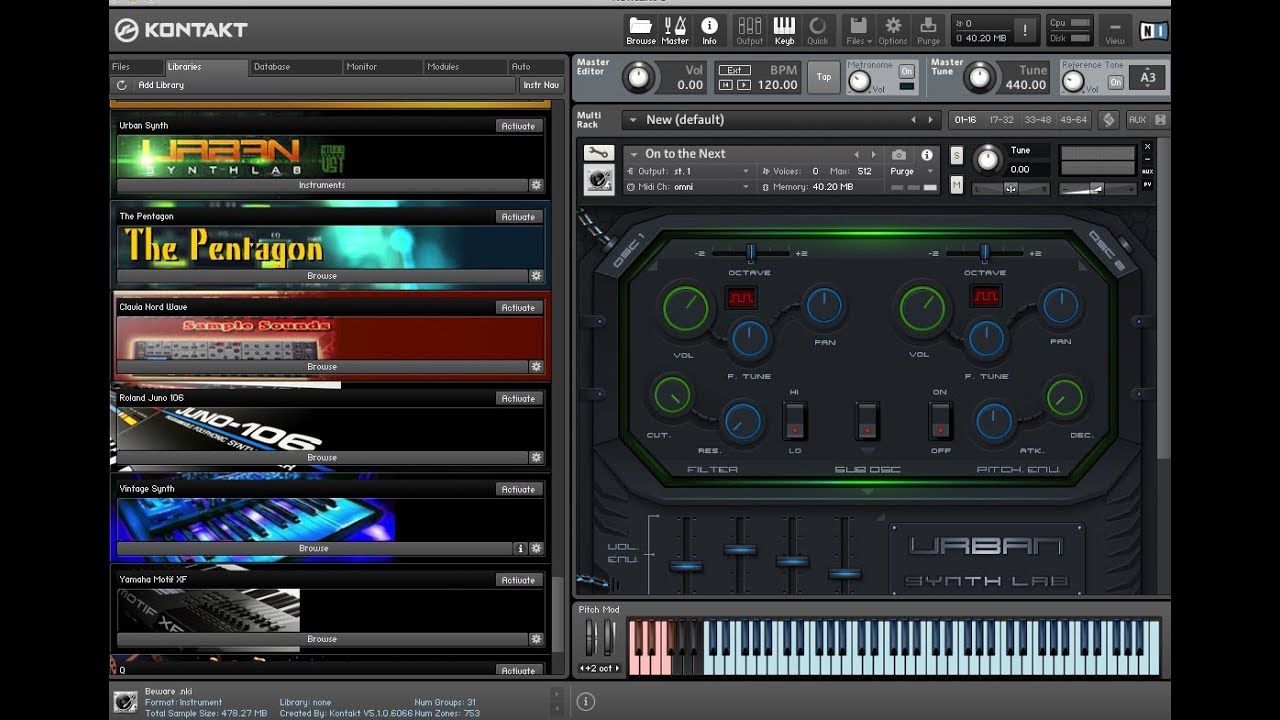Viewport: 1280px width, 720px height.
Task: Adjust the OSC 2 octave slider
Action: pos(985,253)
